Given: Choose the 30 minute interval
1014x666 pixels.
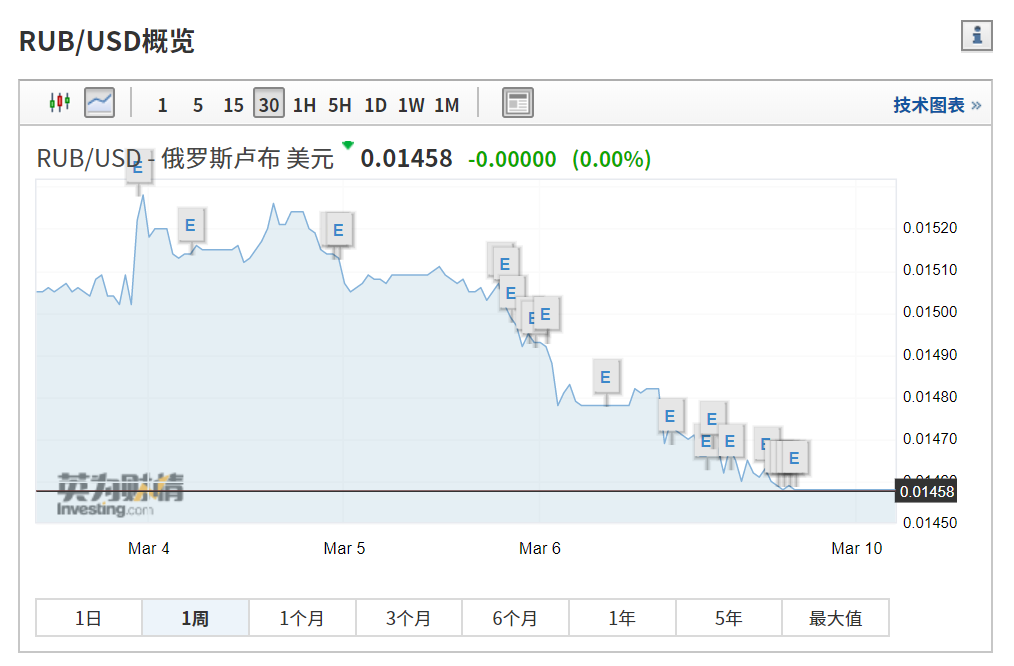Looking at the screenshot, I should pos(268,103).
